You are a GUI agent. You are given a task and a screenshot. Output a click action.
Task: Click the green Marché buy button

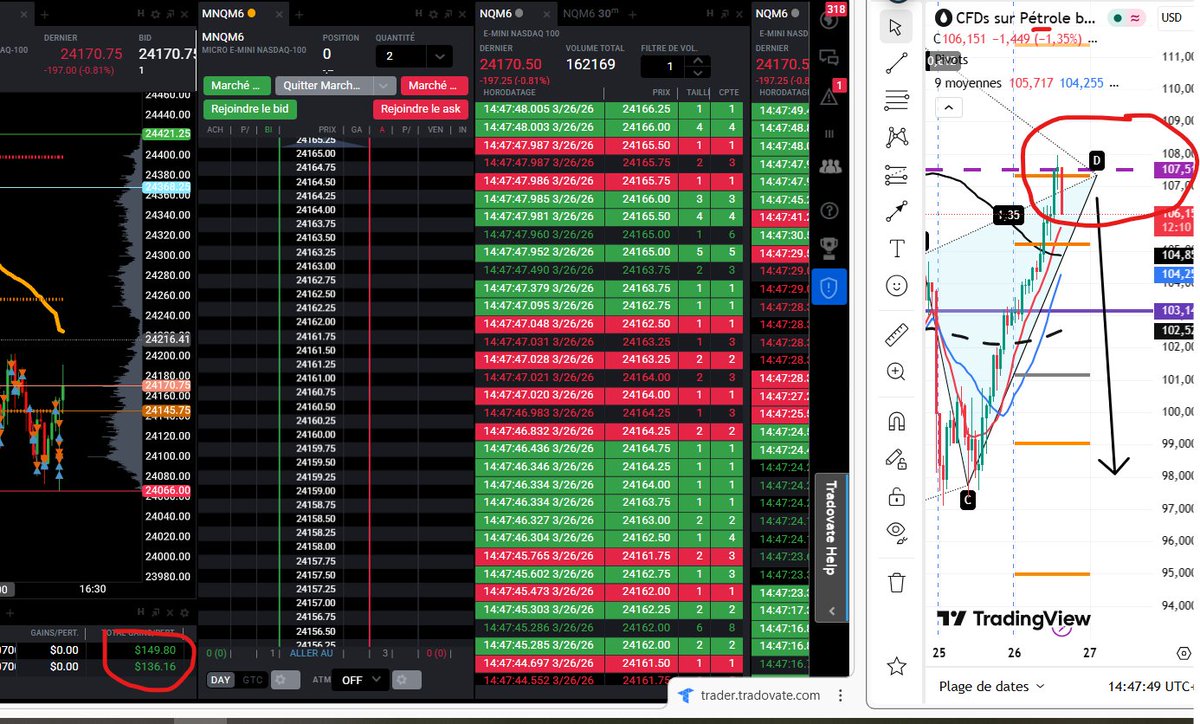tap(237, 85)
